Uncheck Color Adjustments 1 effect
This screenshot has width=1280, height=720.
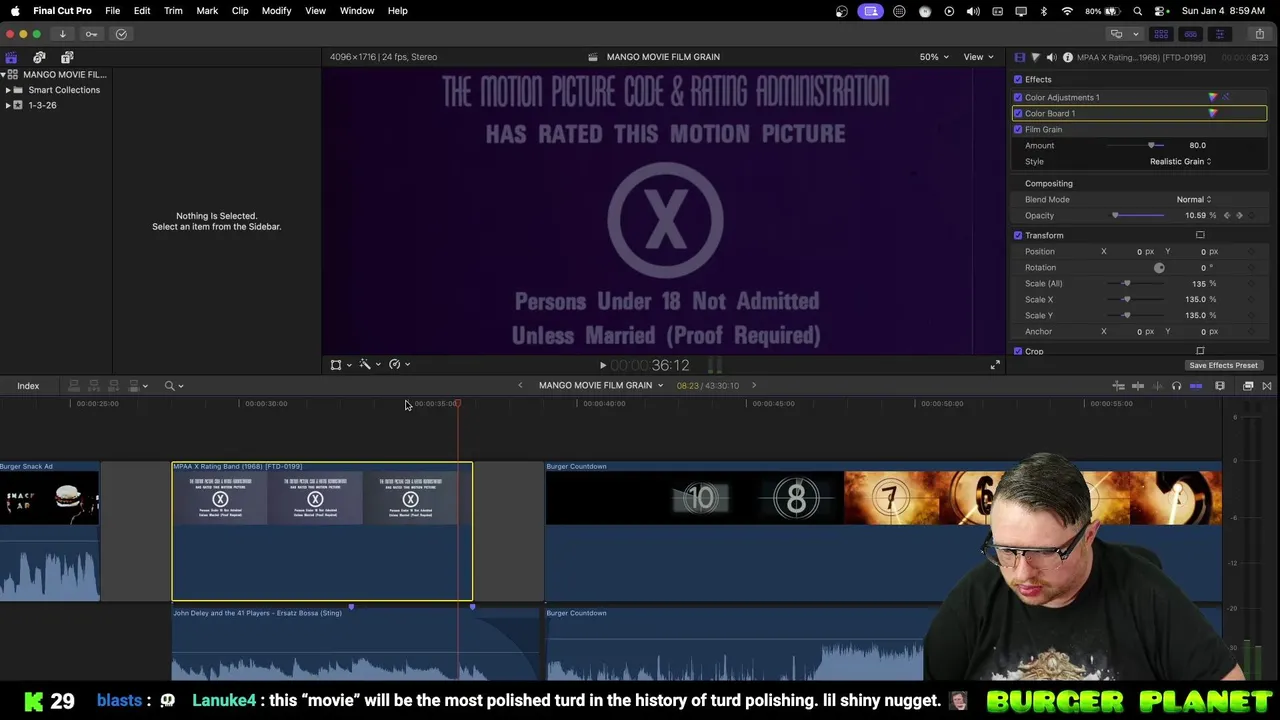click(x=1018, y=97)
